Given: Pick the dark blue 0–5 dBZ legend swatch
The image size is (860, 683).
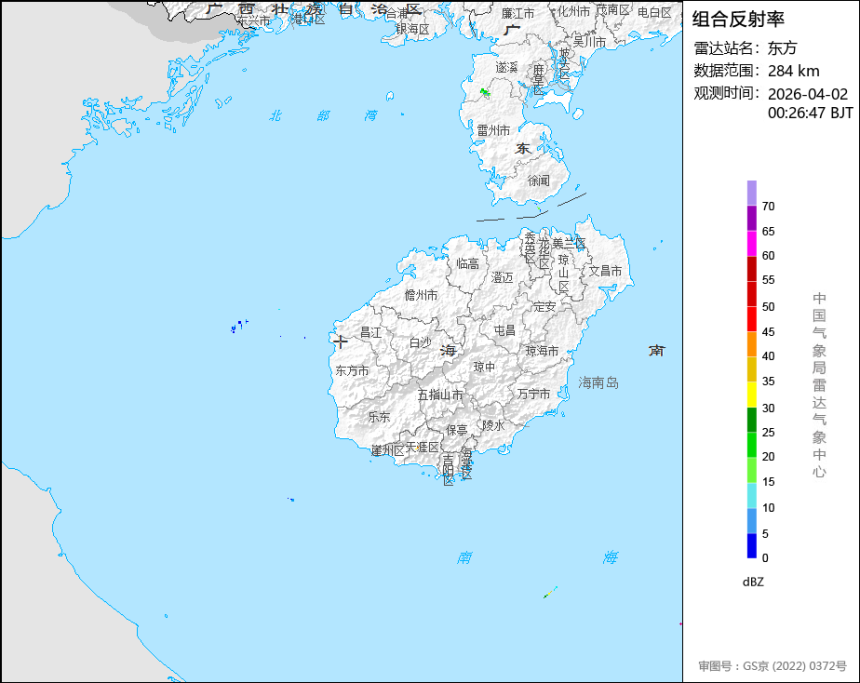Looking at the screenshot, I should 751,546.
